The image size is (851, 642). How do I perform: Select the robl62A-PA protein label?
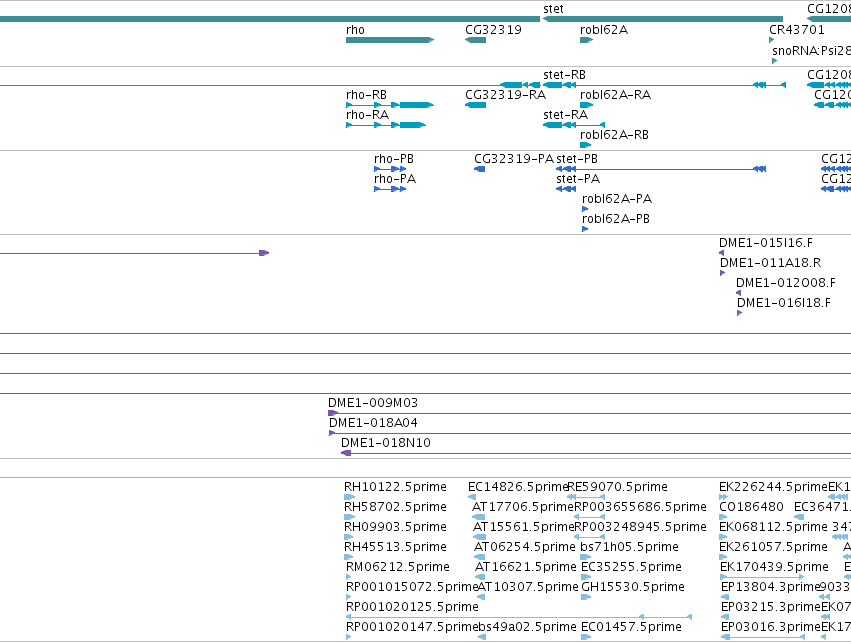617,199
